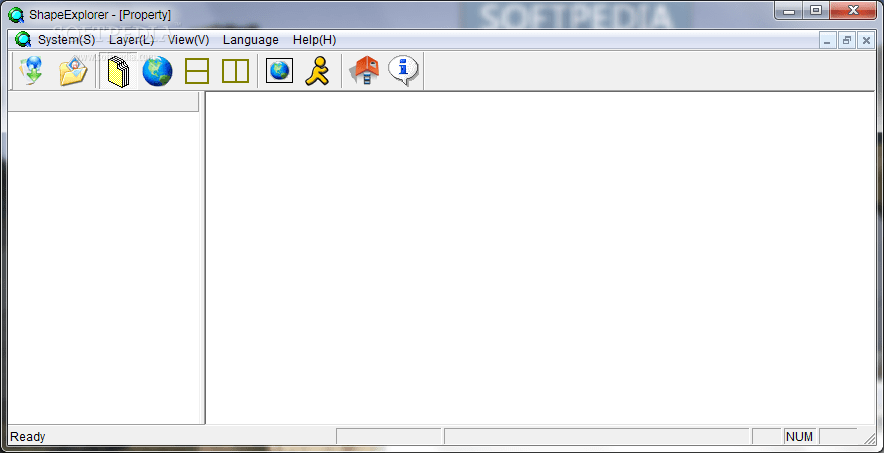Click the yellow running man icon

click(x=317, y=71)
